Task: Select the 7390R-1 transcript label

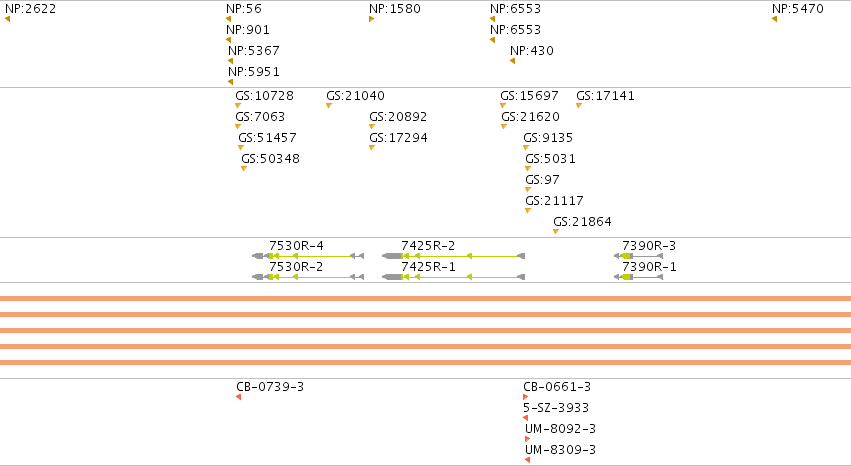Action: click(x=649, y=267)
